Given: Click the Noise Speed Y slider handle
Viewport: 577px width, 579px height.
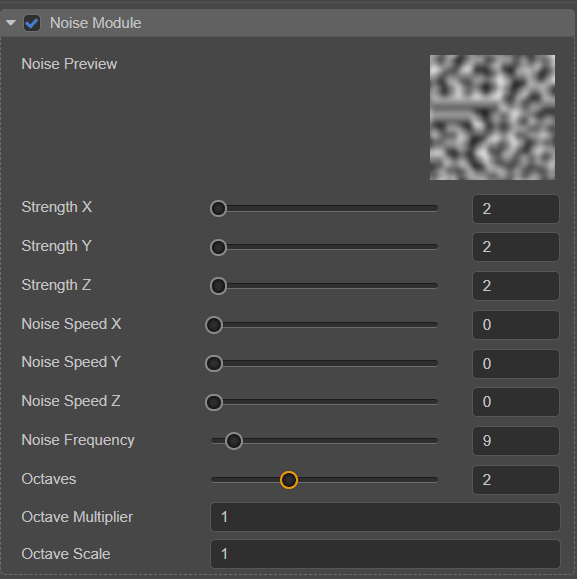Looking at the screenshot, I should 214,363.
